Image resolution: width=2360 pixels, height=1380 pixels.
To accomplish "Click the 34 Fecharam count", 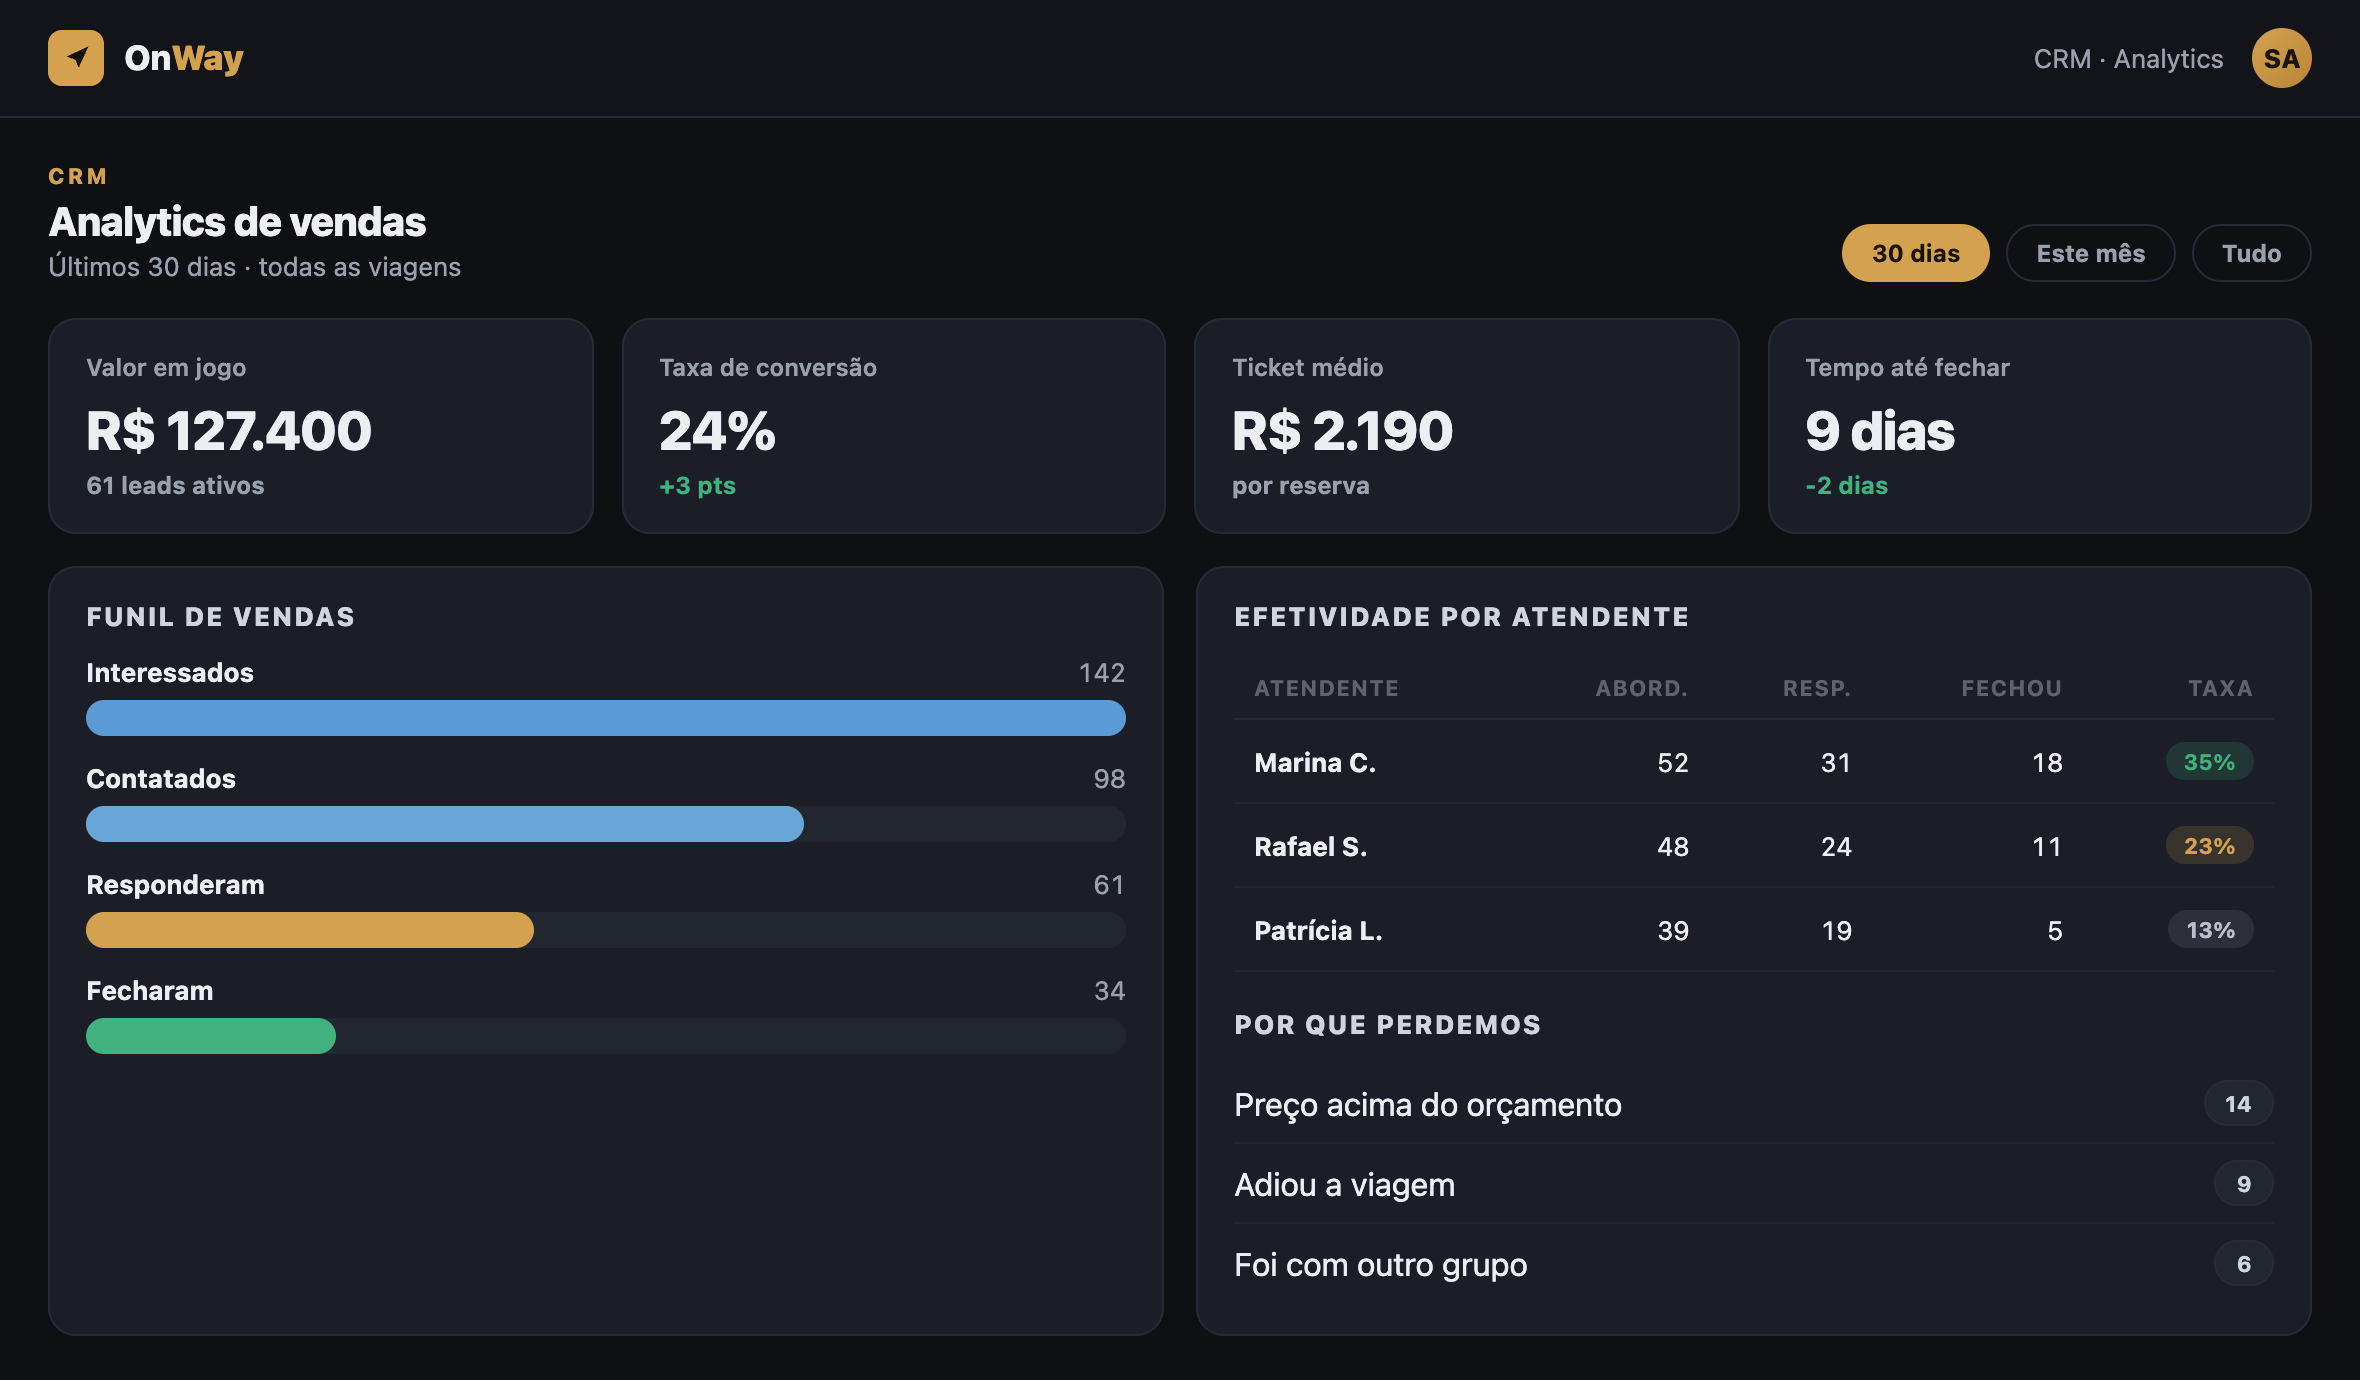I will pos(1109,990).
